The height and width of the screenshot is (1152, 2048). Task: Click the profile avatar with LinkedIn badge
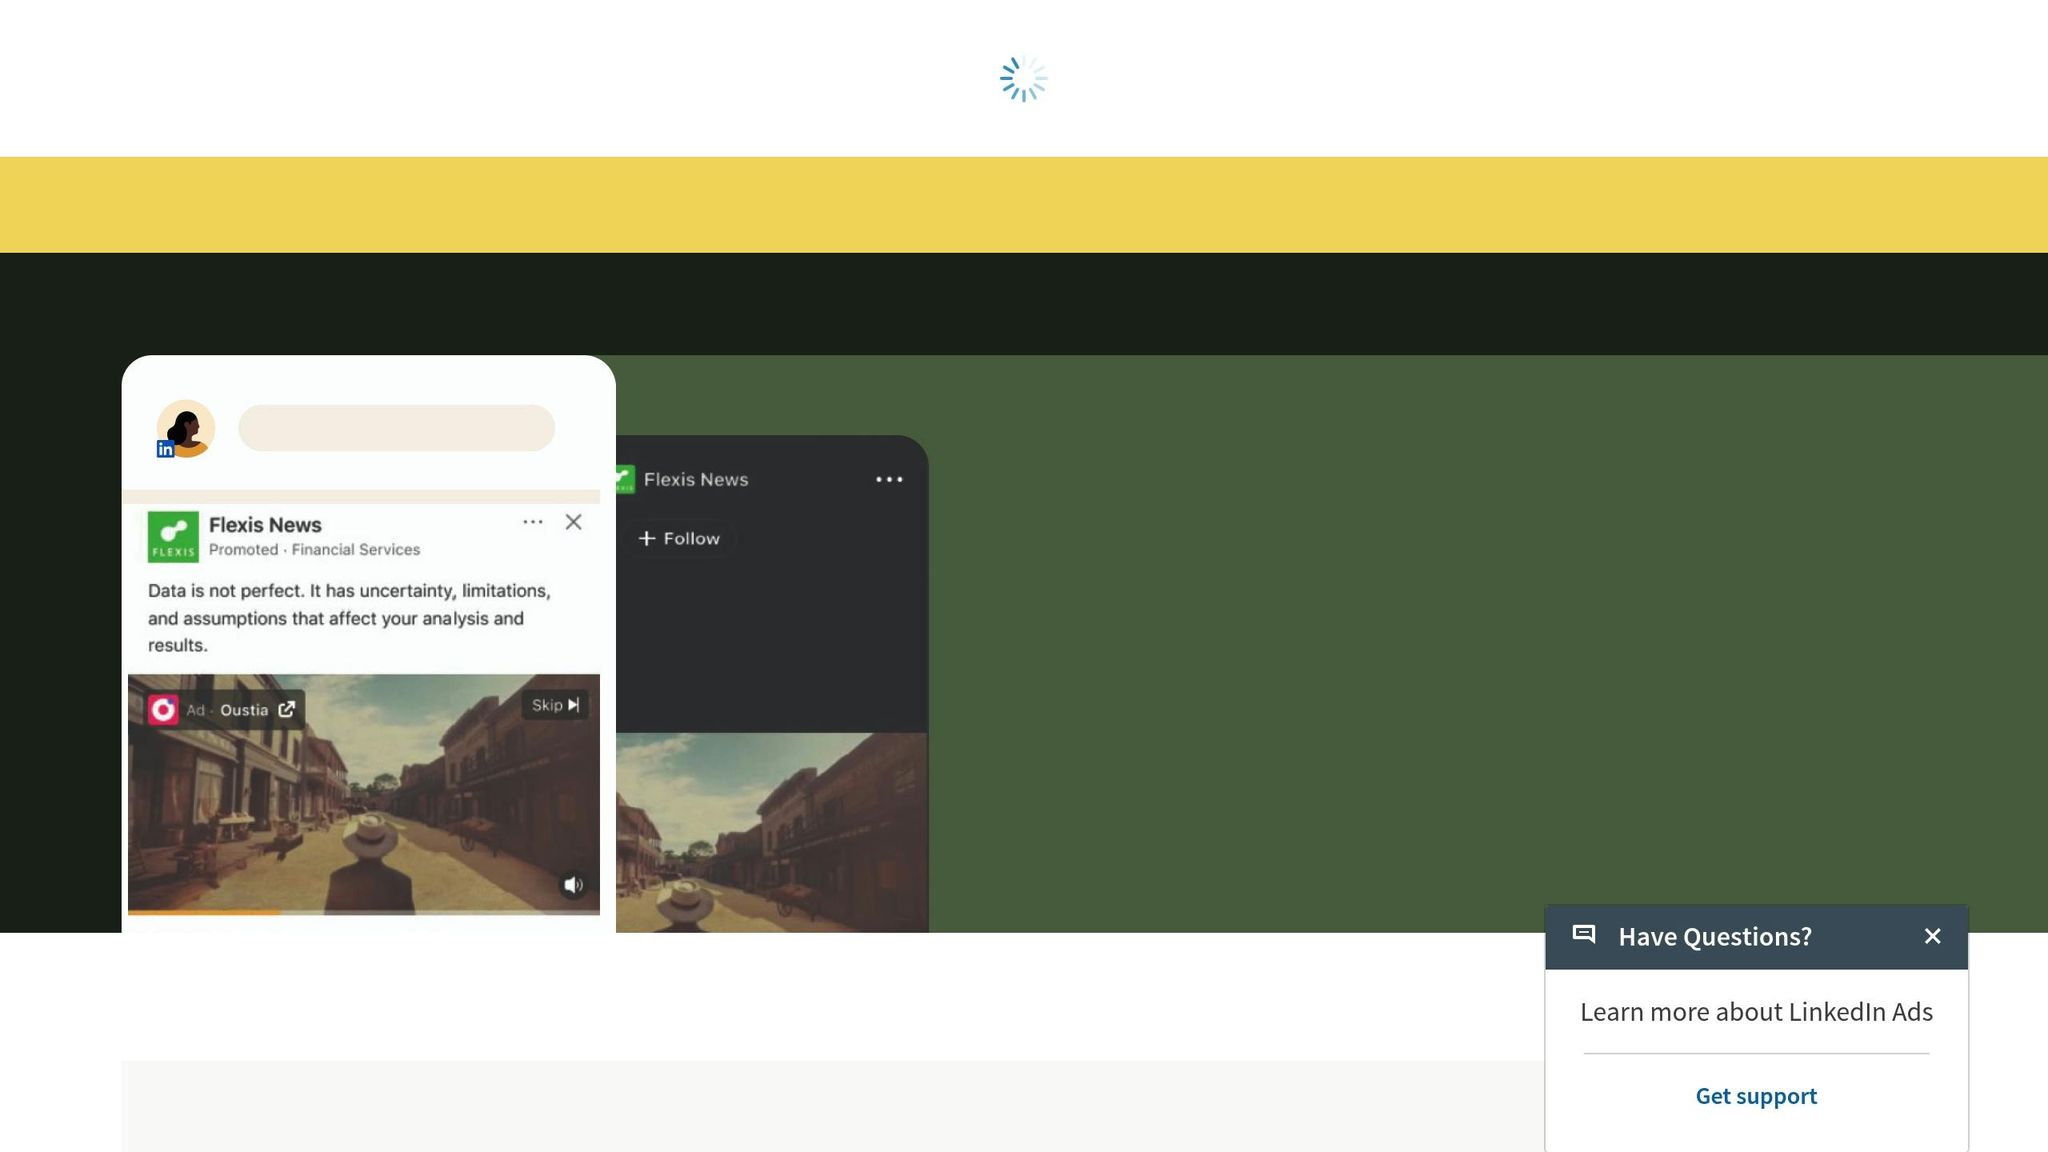tap(185, 429)
